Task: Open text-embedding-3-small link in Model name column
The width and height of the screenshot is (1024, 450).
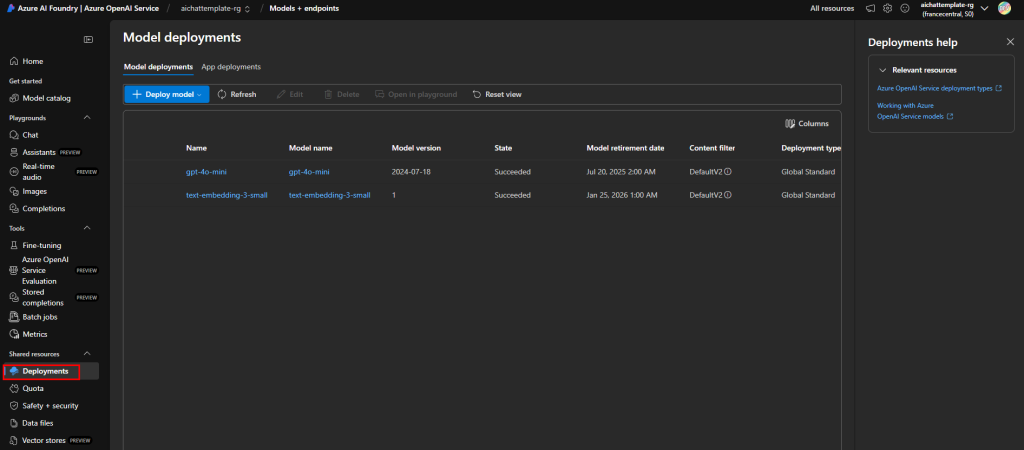Action: coord(330,195)
